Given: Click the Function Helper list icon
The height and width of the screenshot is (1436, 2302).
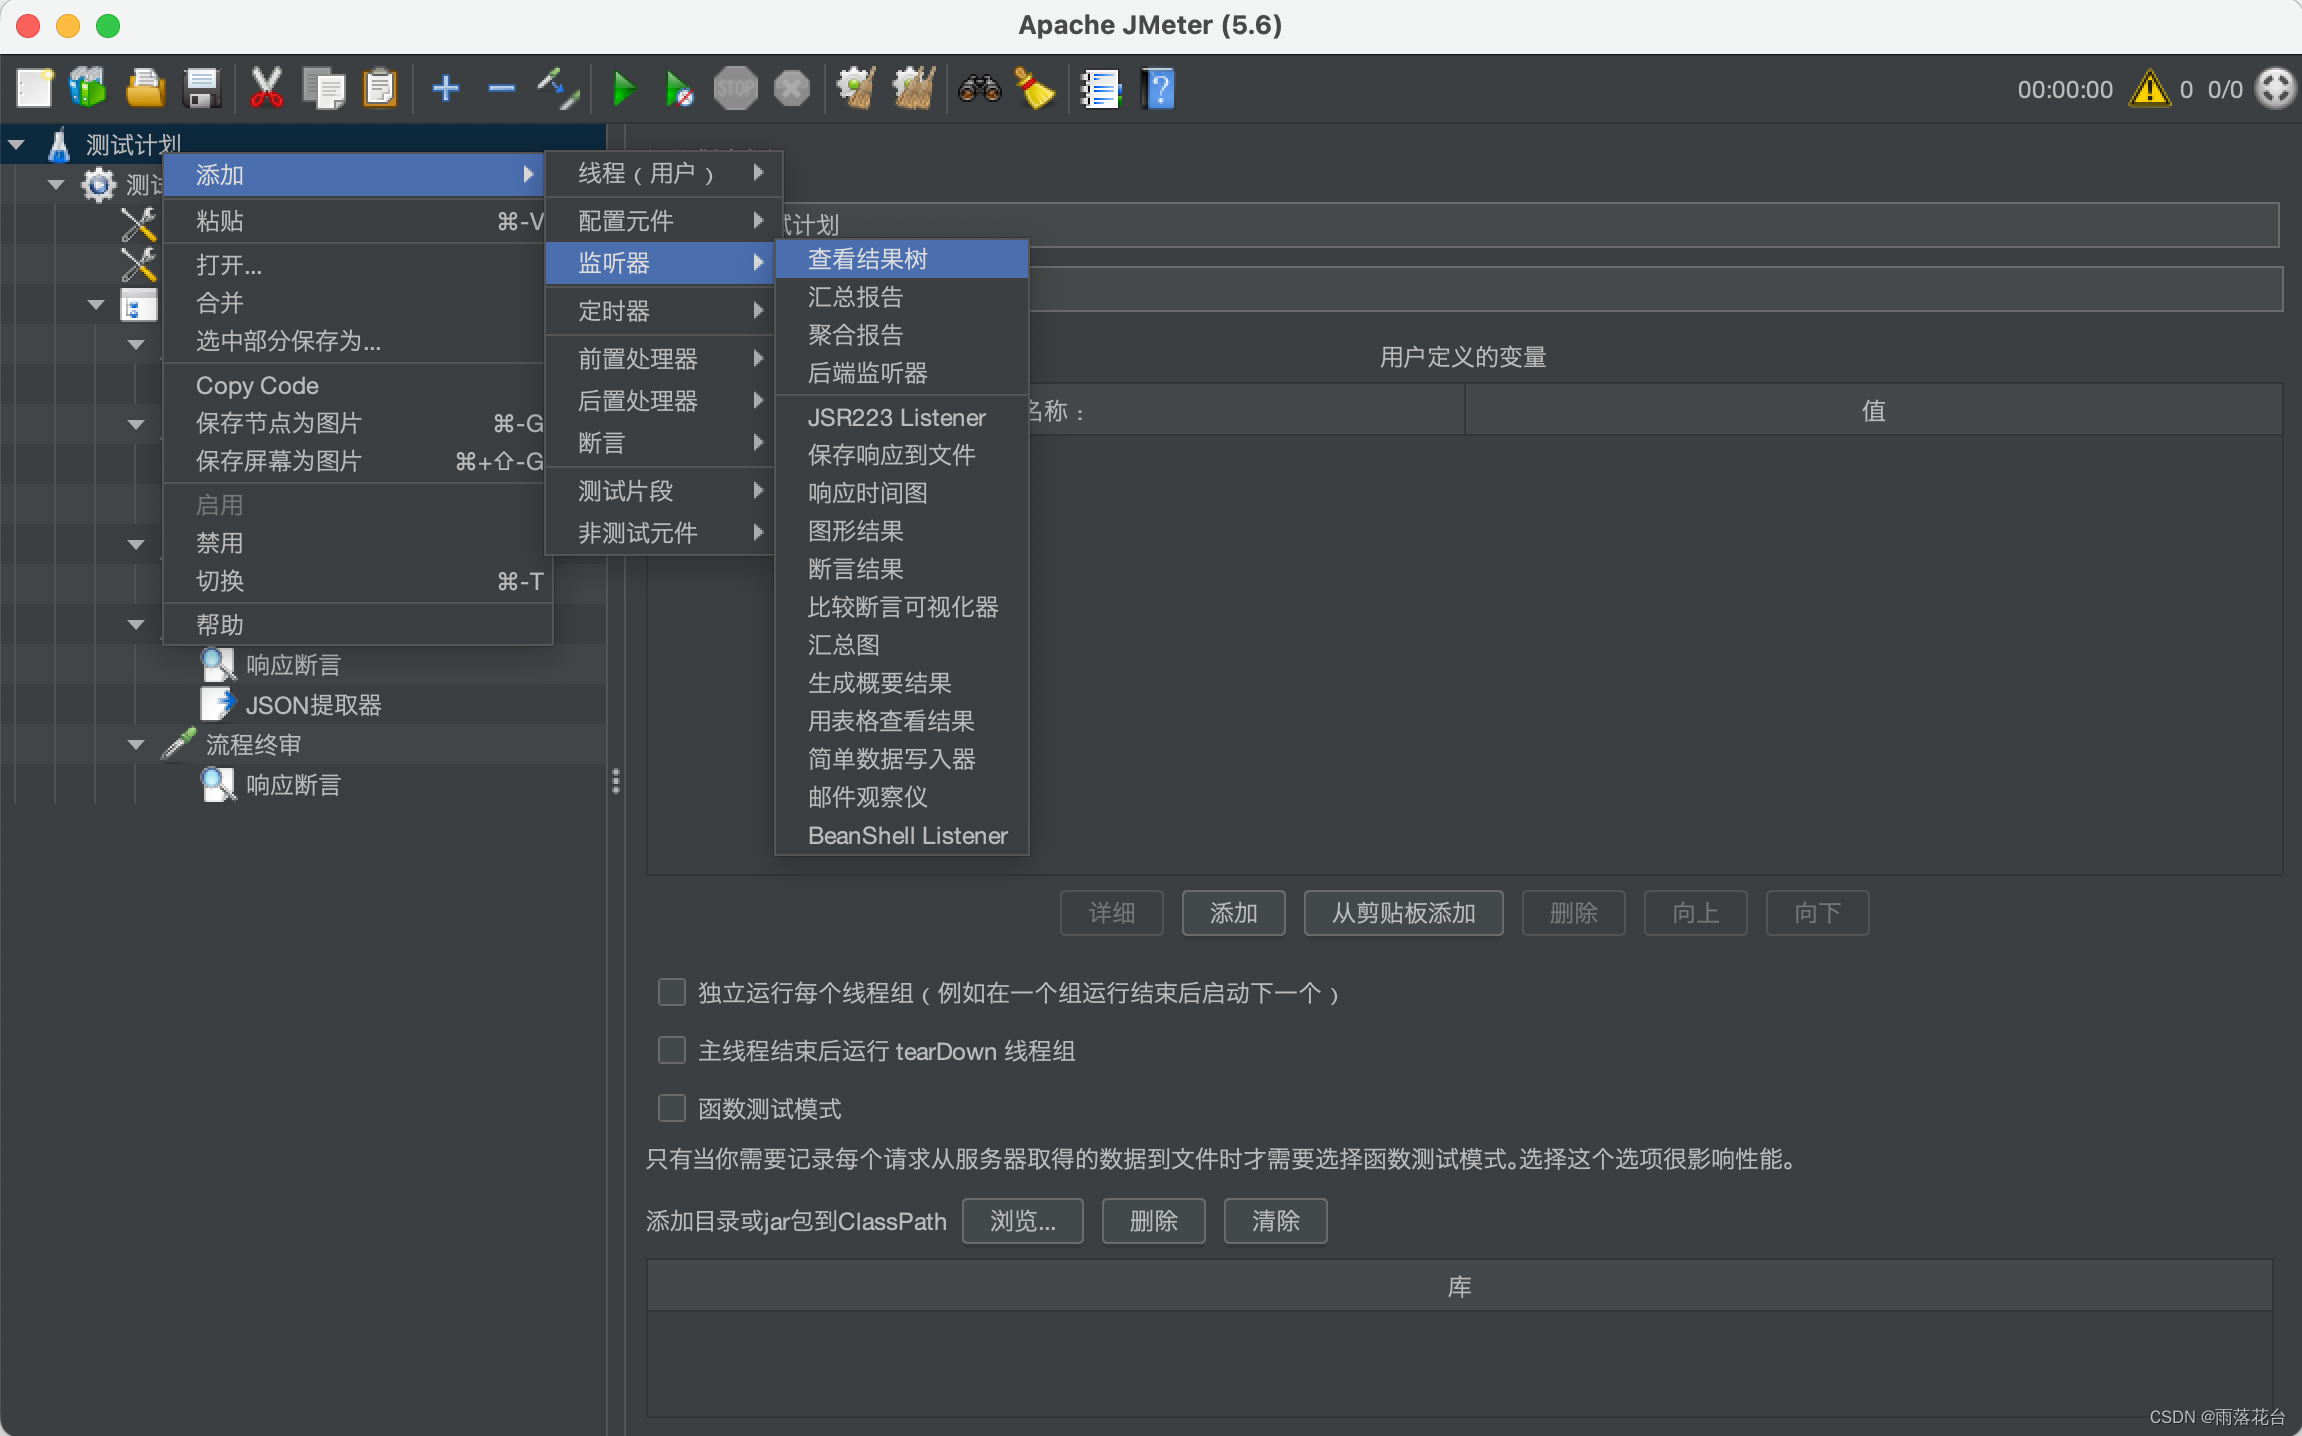Looking at the screenshot, I should tap(1100, 90).
